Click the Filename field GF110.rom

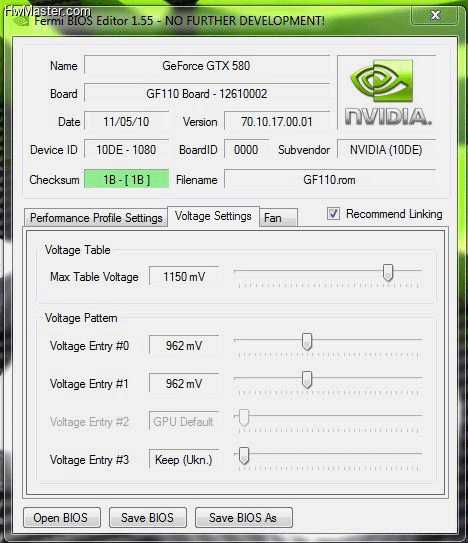[x=329, y=179]
